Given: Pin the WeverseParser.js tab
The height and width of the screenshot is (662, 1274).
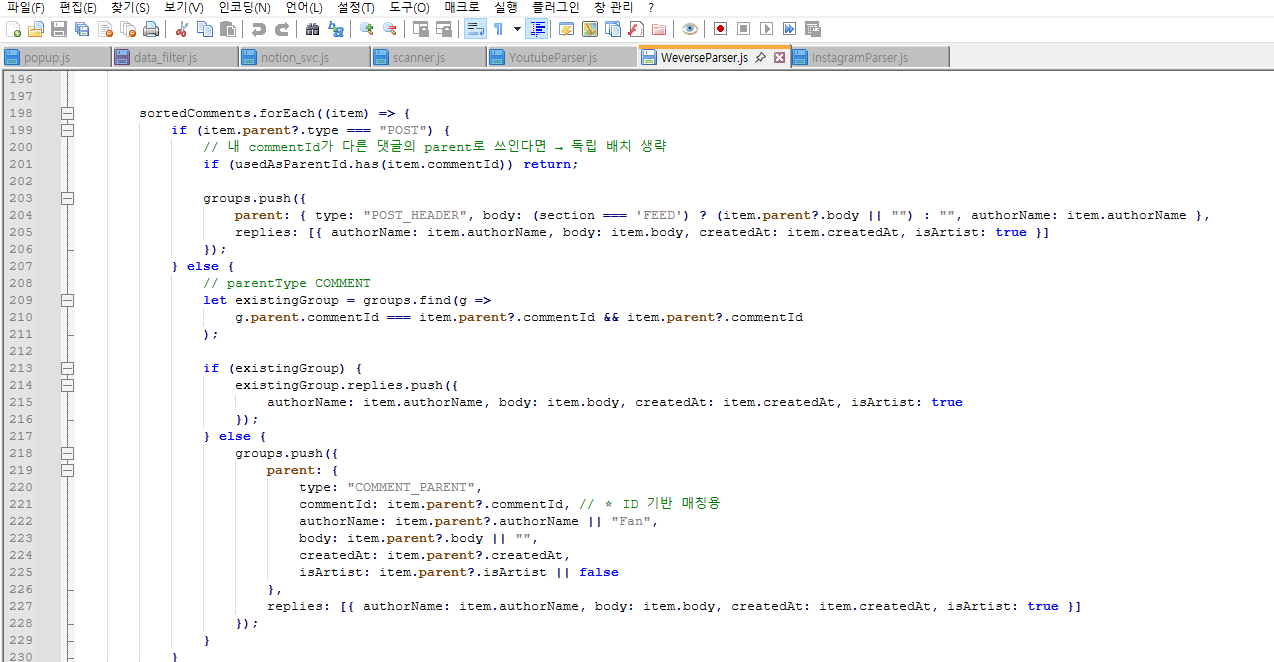Looking at the screenshot, I should [761, 58].
